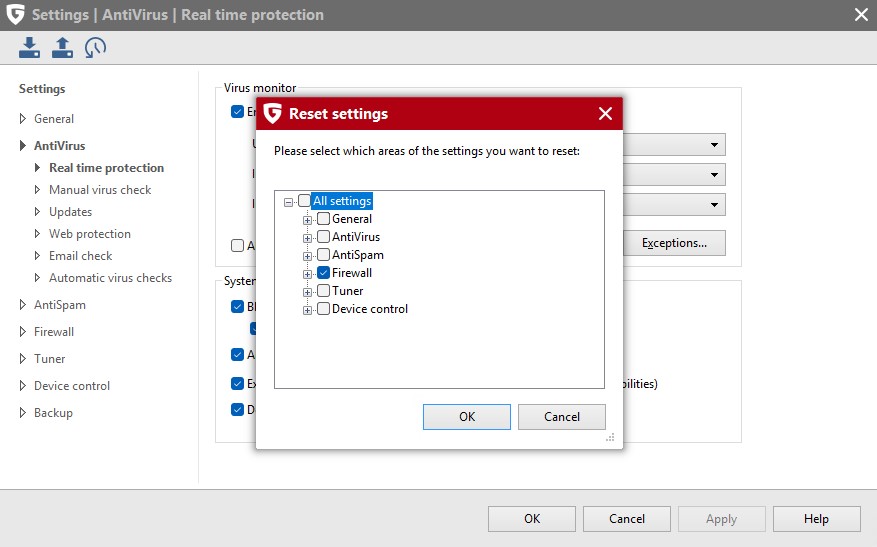Click the reset settings clock icon

[95, 48]
